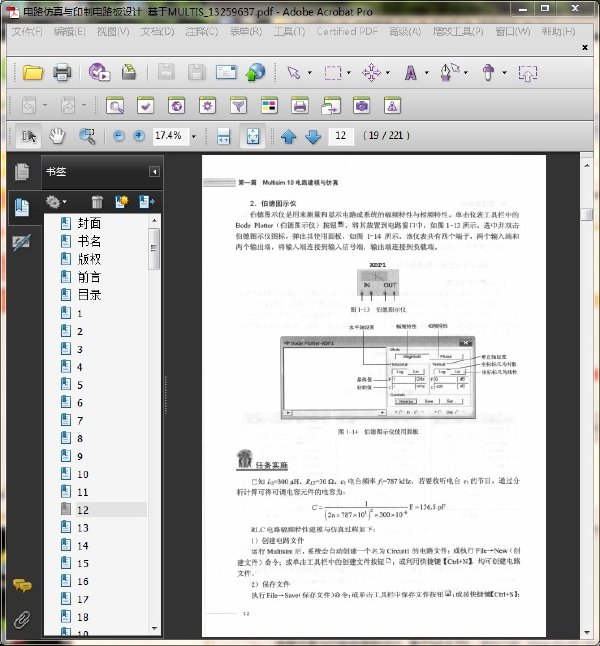The width and height of the screenshot is (600, 646).
Task: Go to previous page with up arrow
Action: click(x=288, y=136)
